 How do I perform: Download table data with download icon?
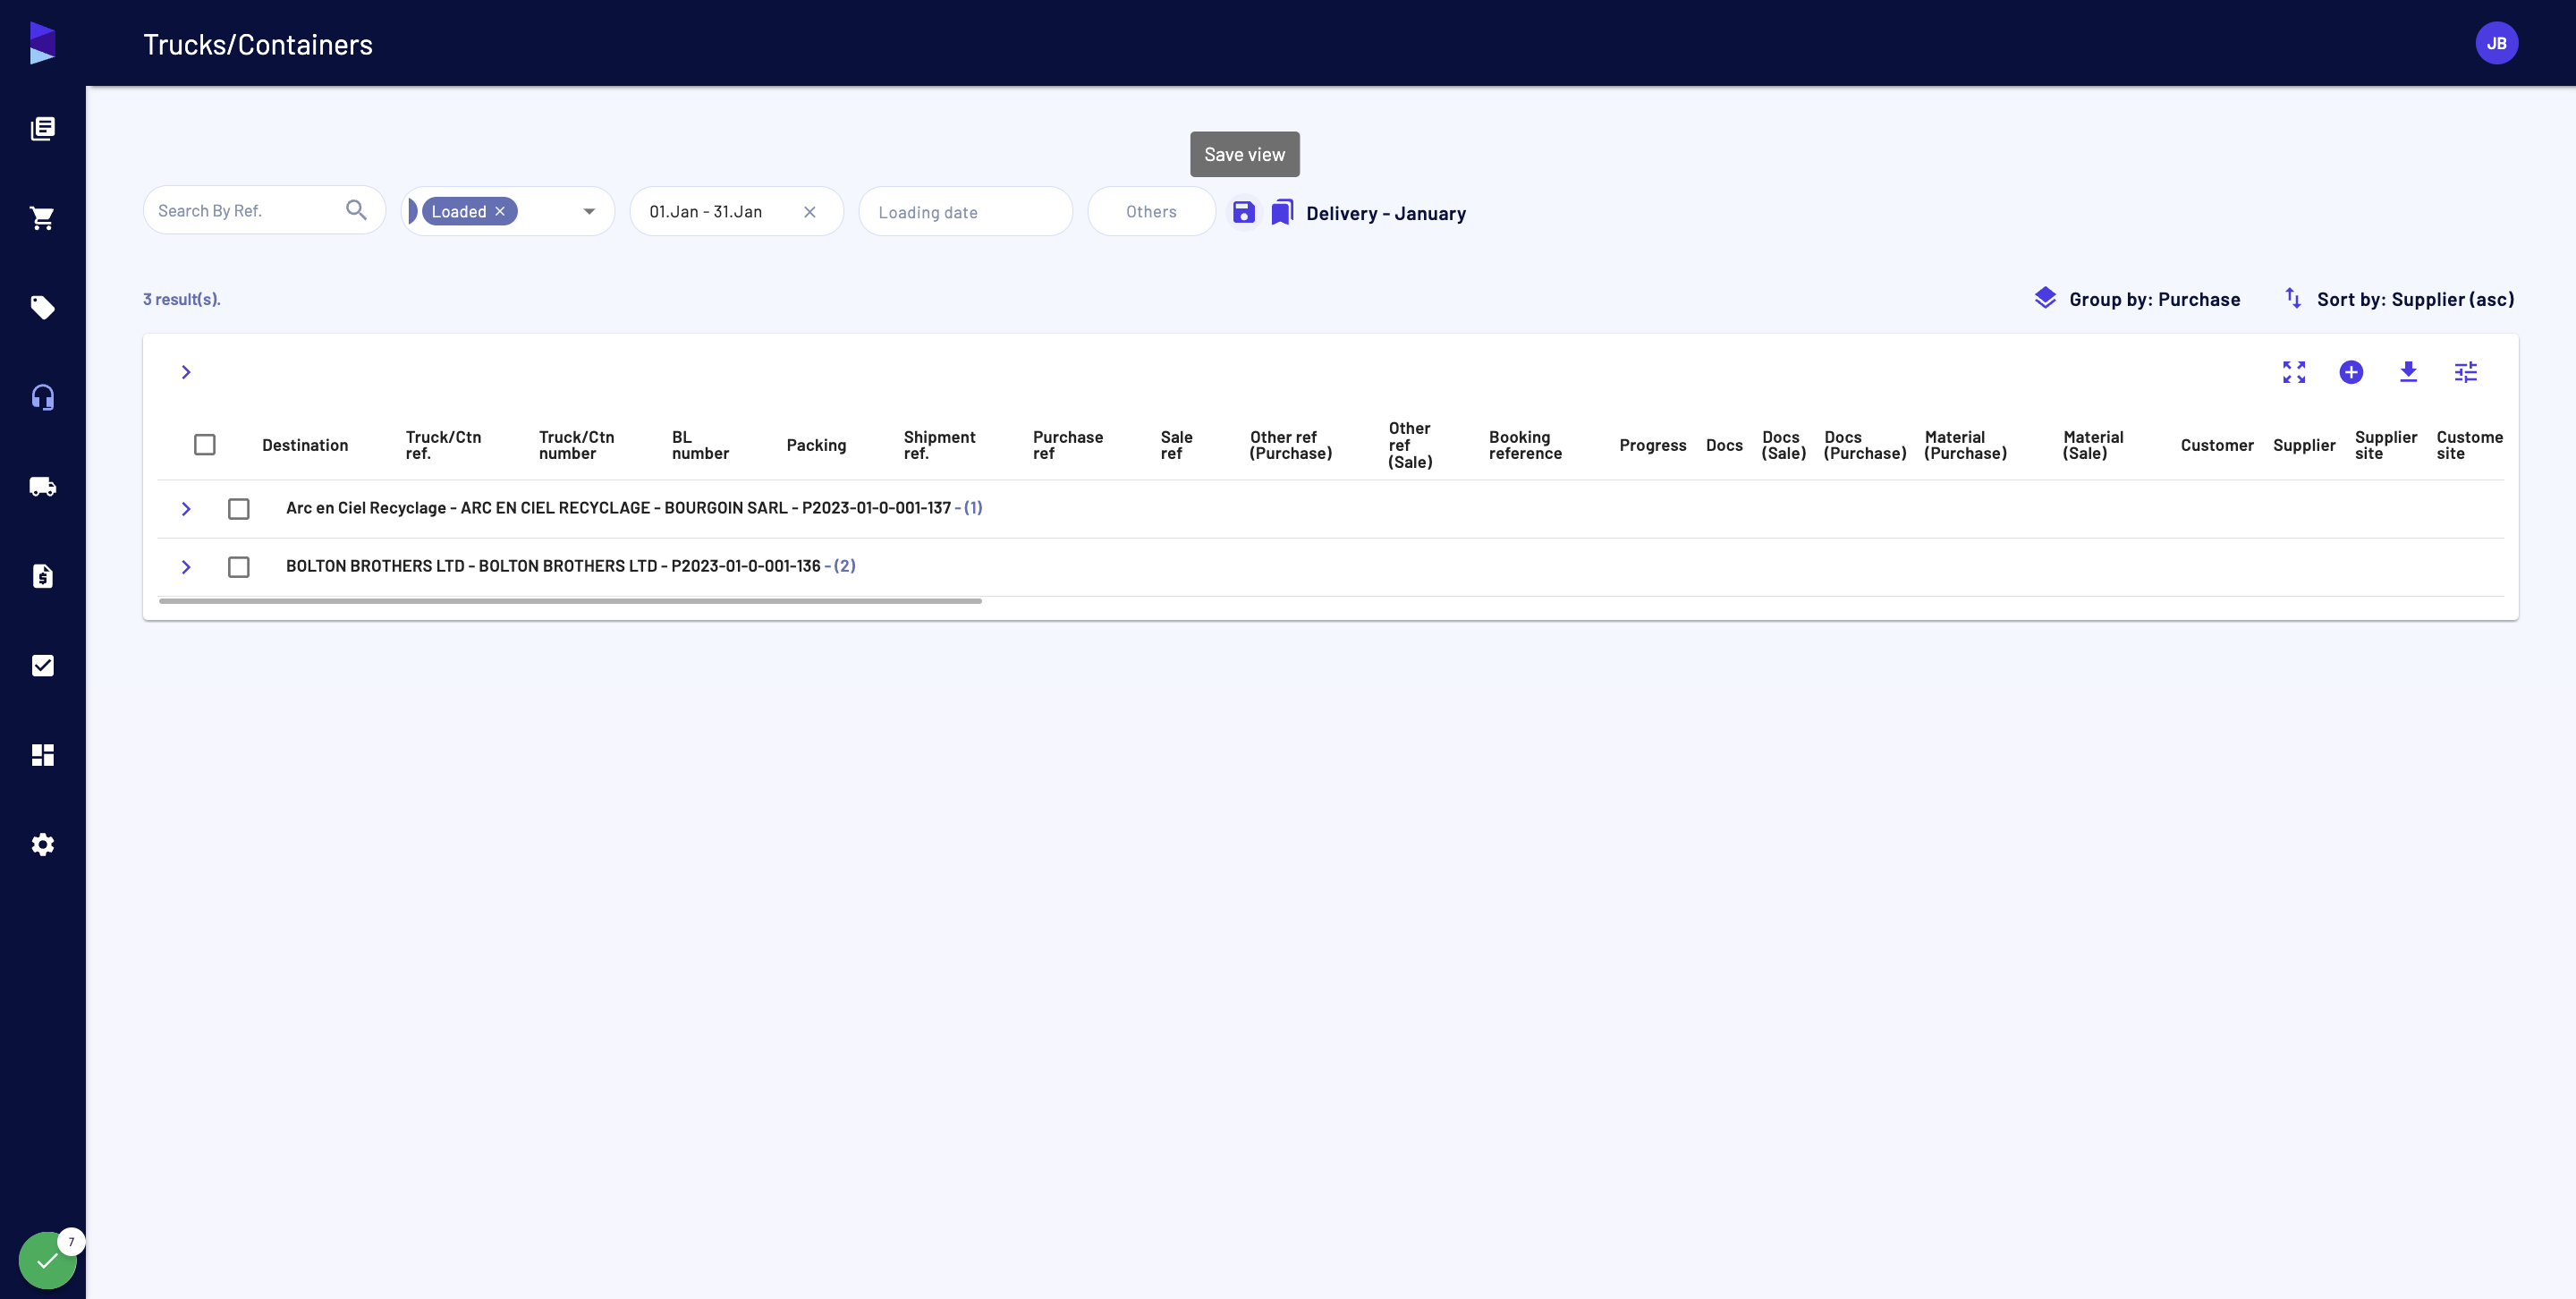pos(2408,372)
